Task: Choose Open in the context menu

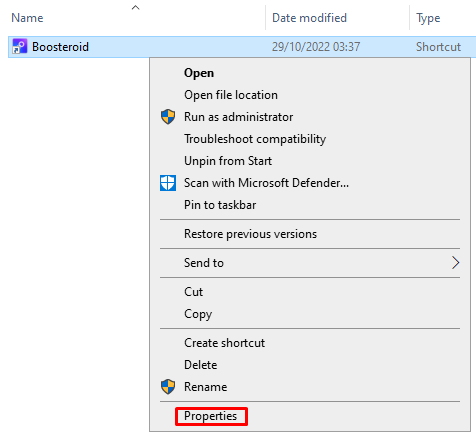Action: (x=199, y=73)
